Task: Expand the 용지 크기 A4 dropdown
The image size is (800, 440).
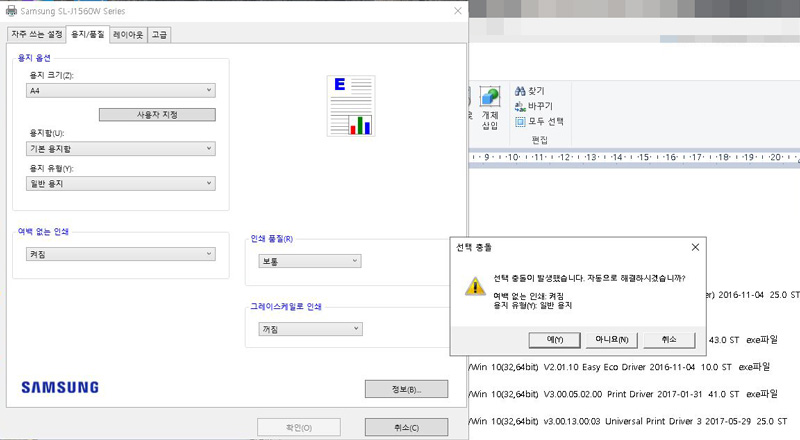Action: click(121, 90)
